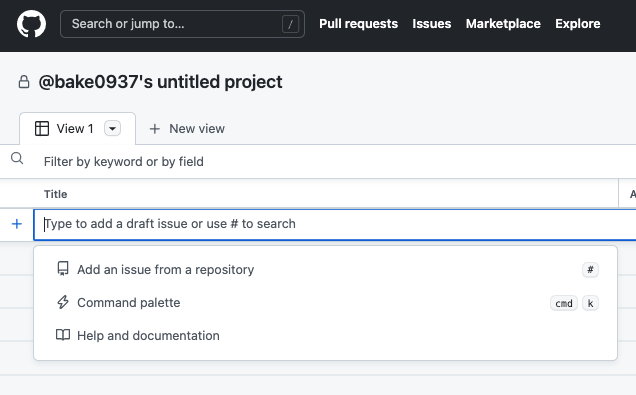The image size is (636, 395).
Task: Click the lightning bolt Command palette icon
Action: click(63, 302)
